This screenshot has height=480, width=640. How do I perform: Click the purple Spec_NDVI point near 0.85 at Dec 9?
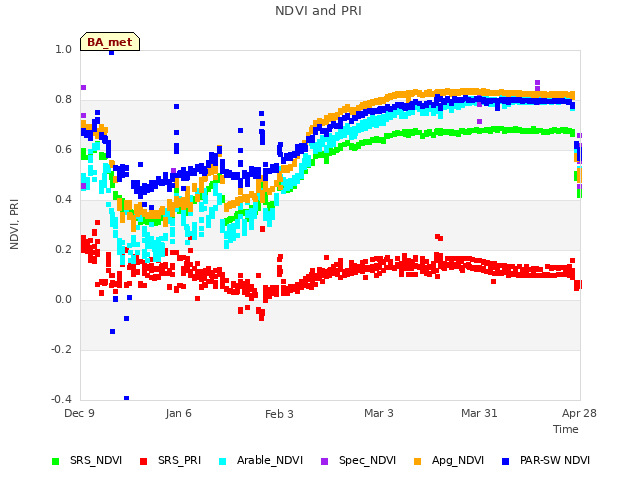[x=83, y=87]
